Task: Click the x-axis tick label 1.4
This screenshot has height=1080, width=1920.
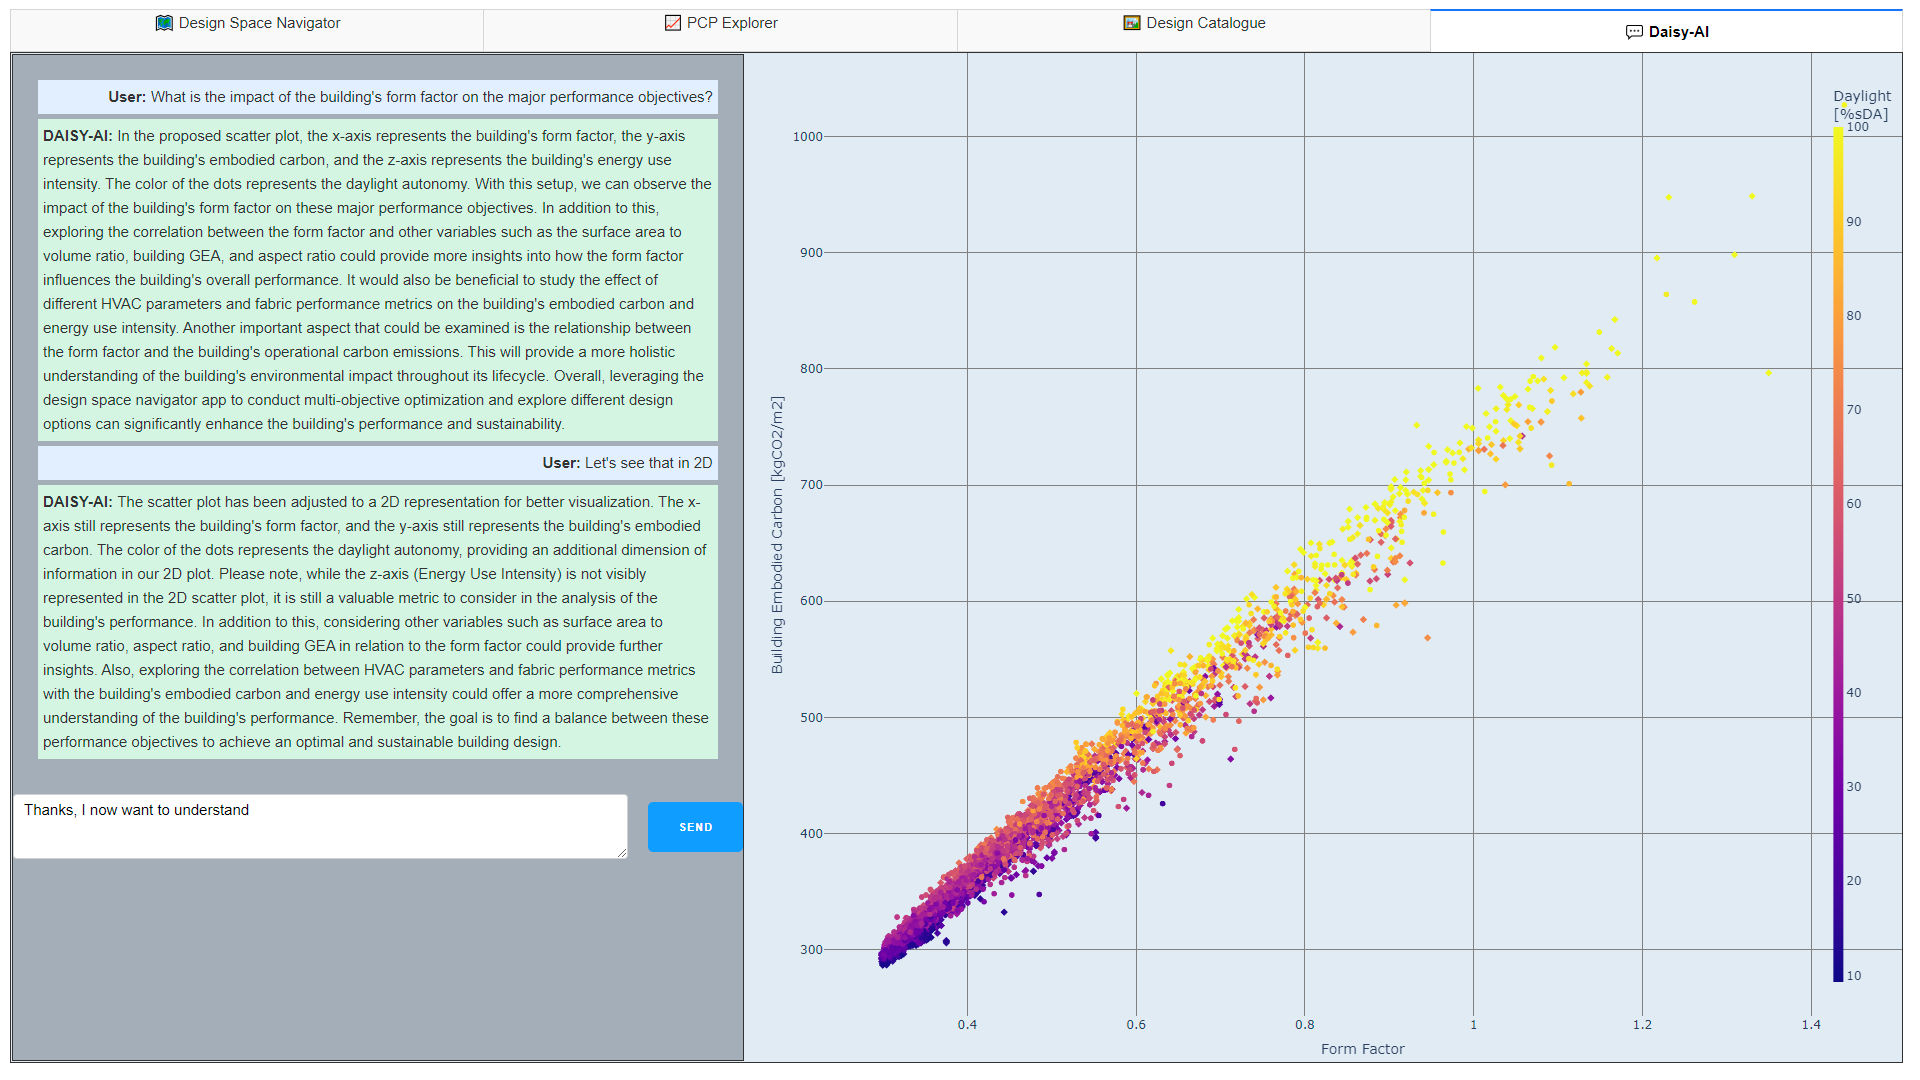Action: point(1811,1024)
